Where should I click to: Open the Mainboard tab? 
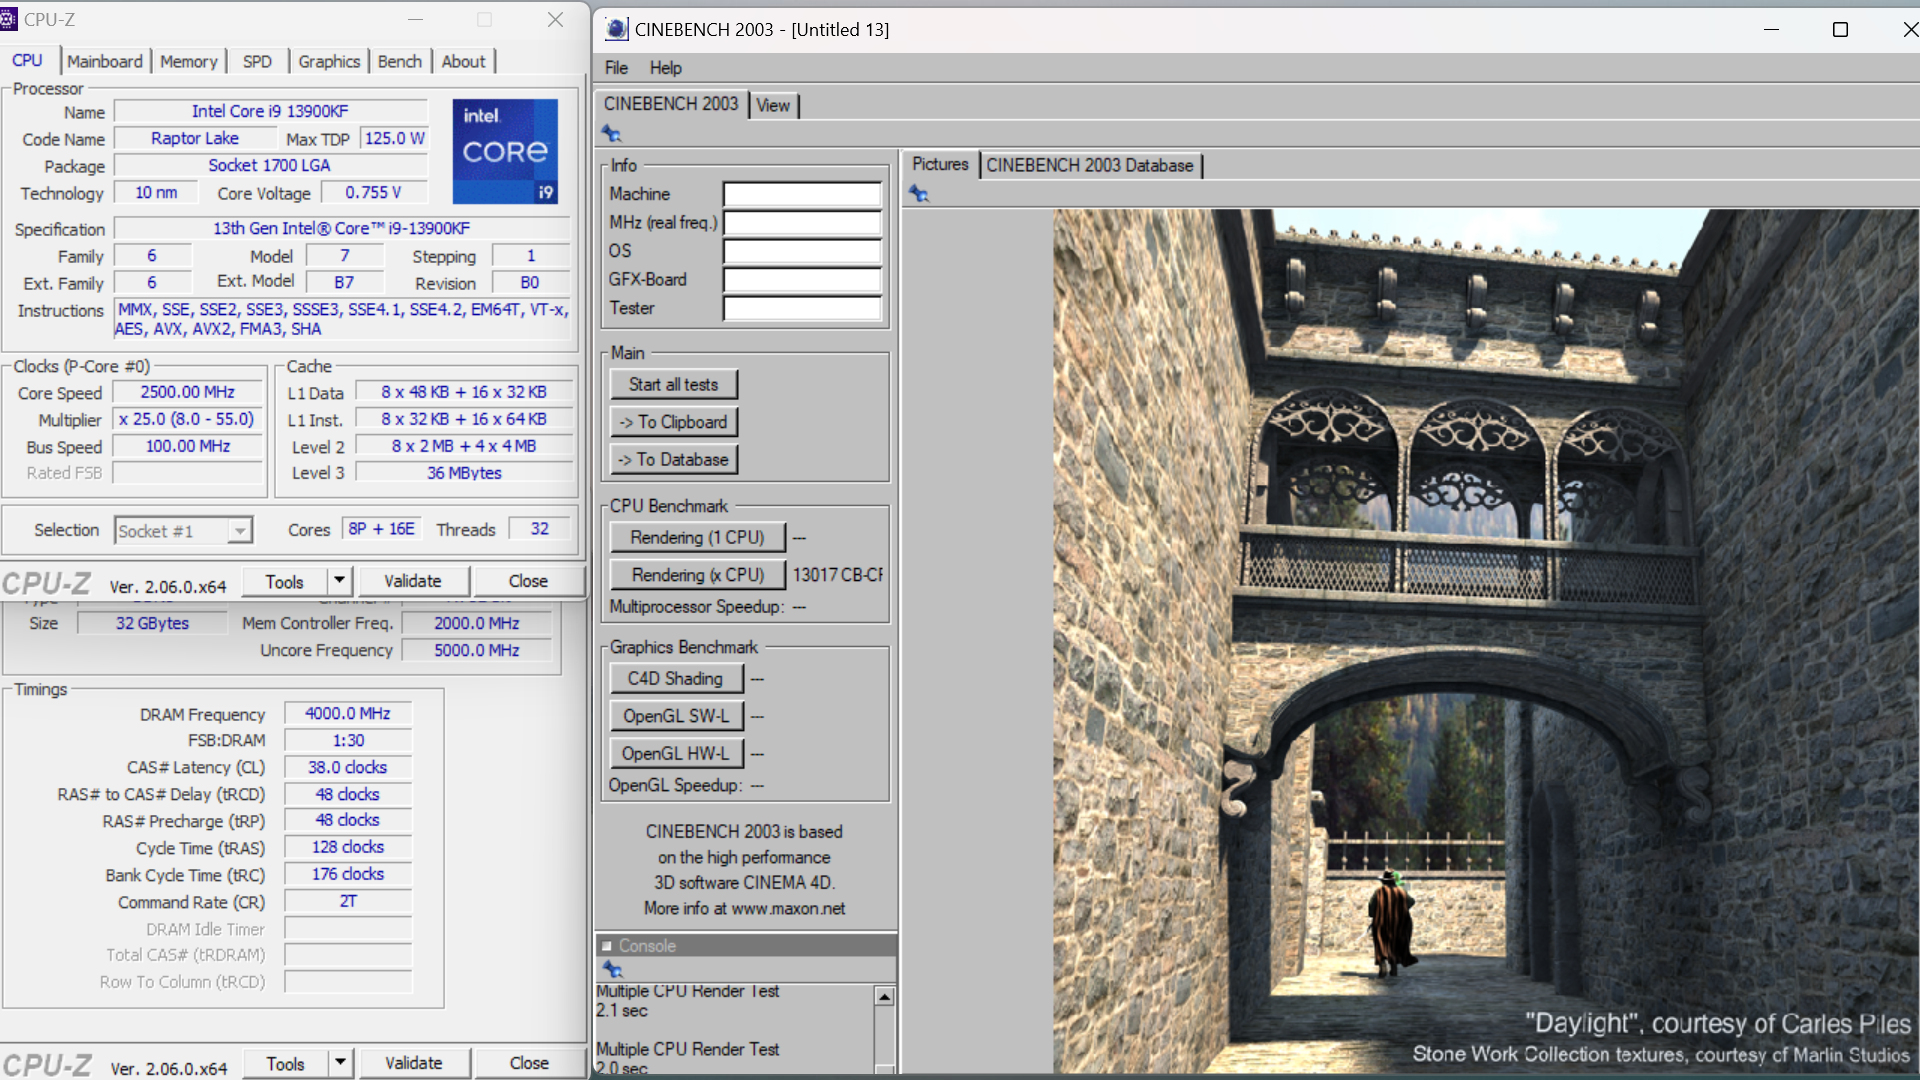[x=105, y=61]
